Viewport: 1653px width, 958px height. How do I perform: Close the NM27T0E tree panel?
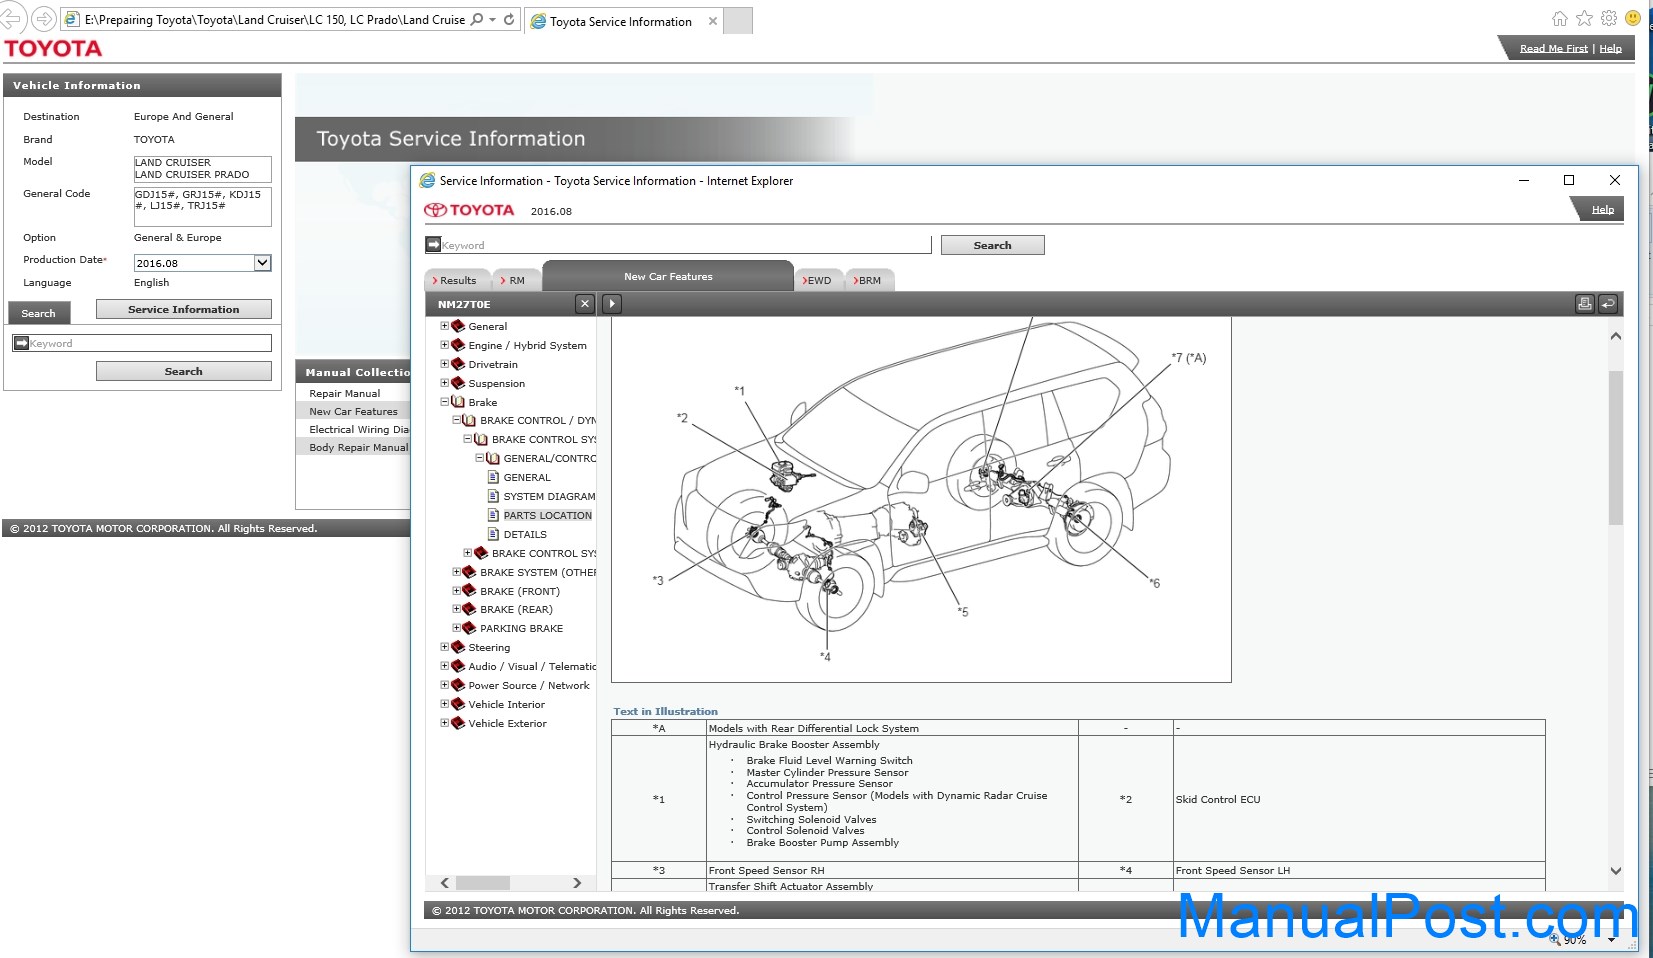point(585,304)
